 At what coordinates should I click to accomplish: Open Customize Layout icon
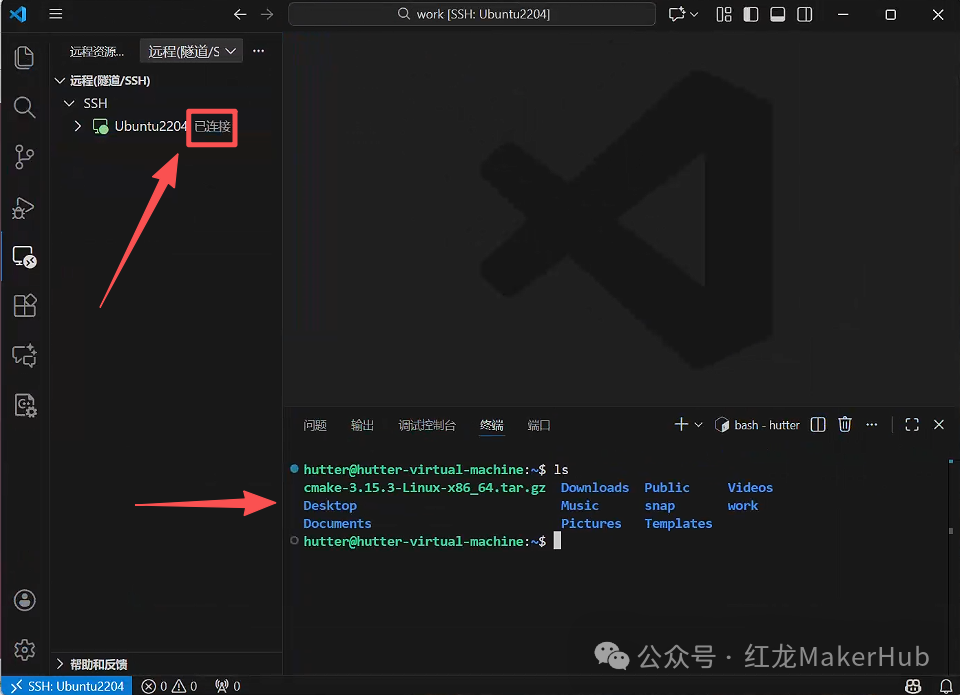click(x=724, y=14)
